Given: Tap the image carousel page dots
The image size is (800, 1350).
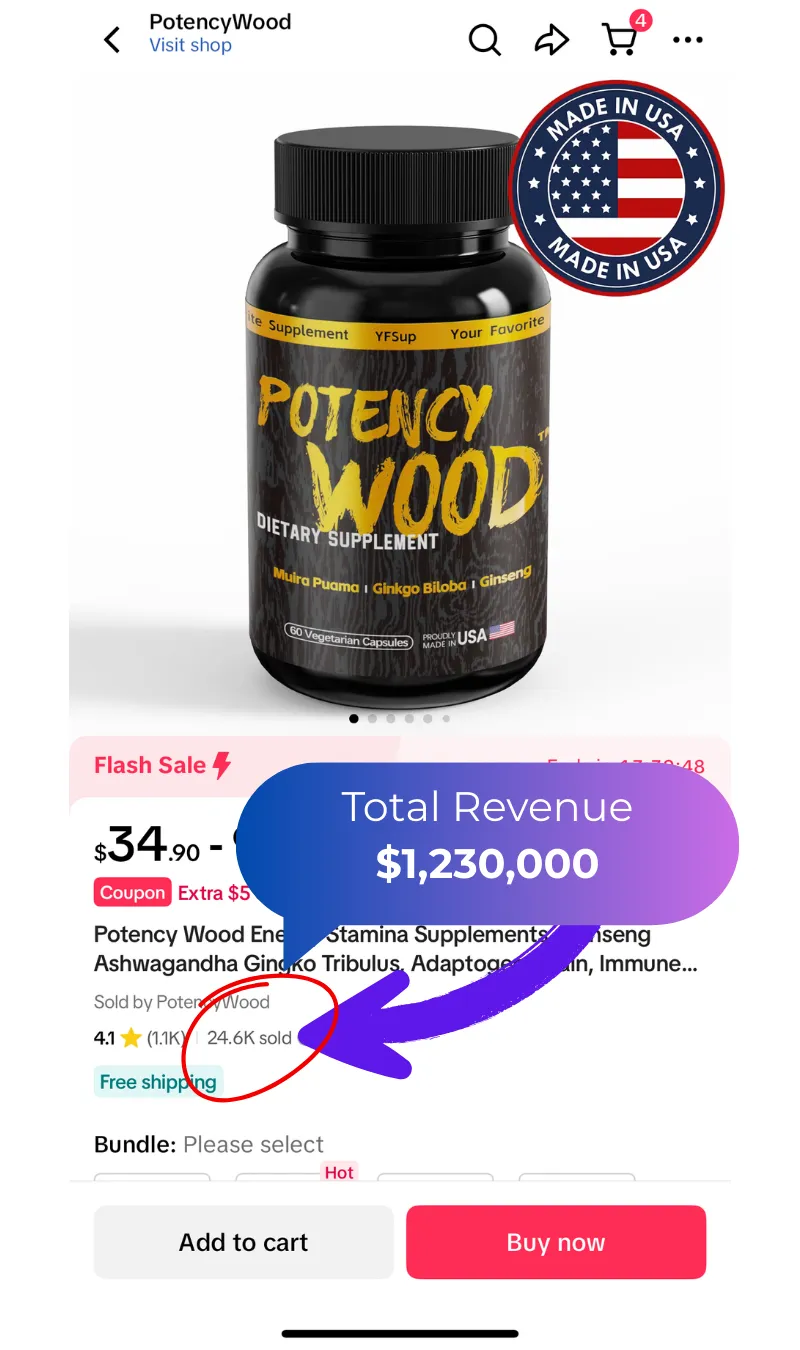Looking at the screenshot, I should [400, 718].
